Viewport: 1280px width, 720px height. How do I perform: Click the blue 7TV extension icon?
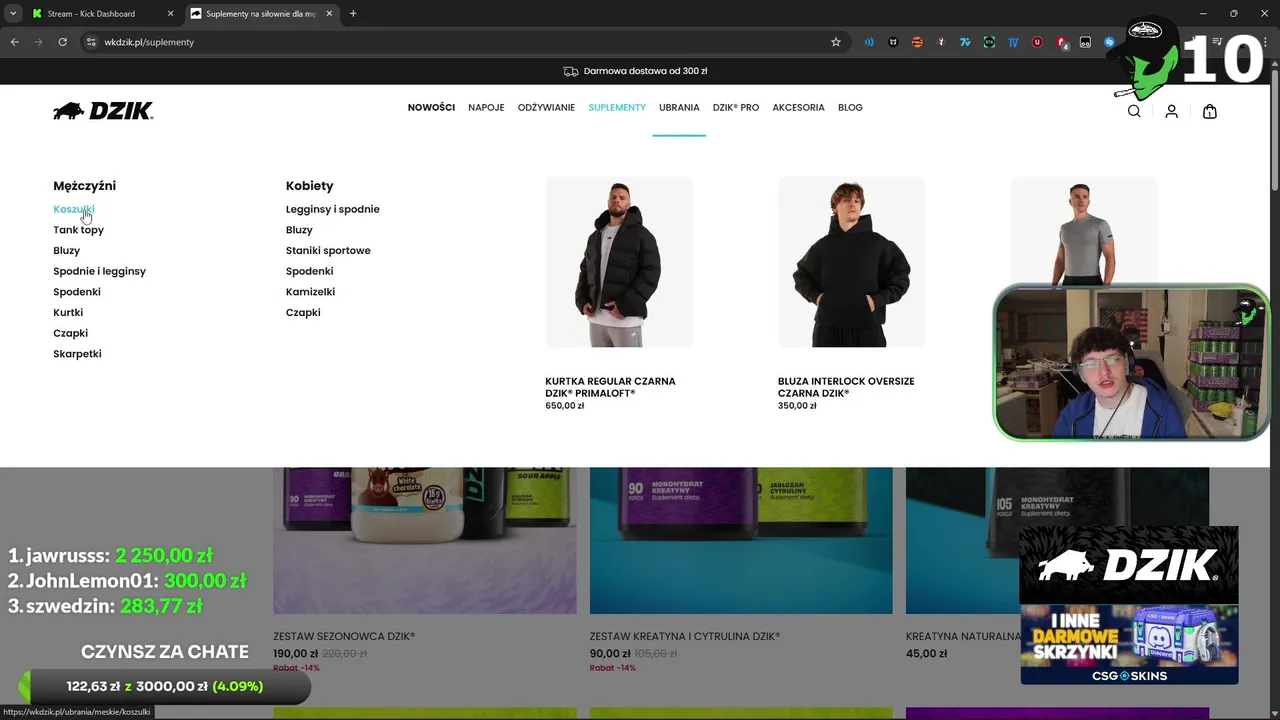click(x=965, y=42)
